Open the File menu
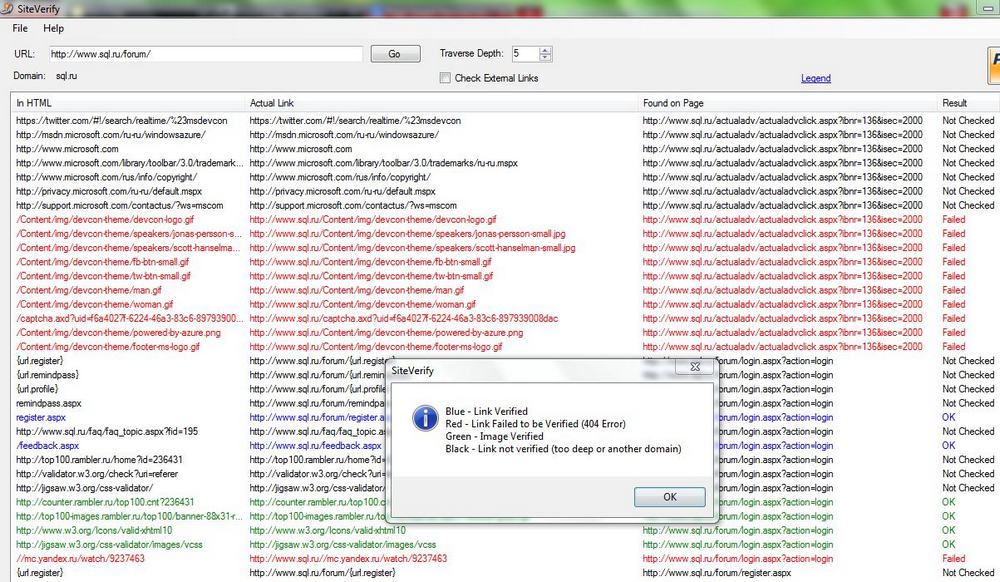Image resolution: width=1000 pixels, height=582 pixels. [x=20, y=29]
